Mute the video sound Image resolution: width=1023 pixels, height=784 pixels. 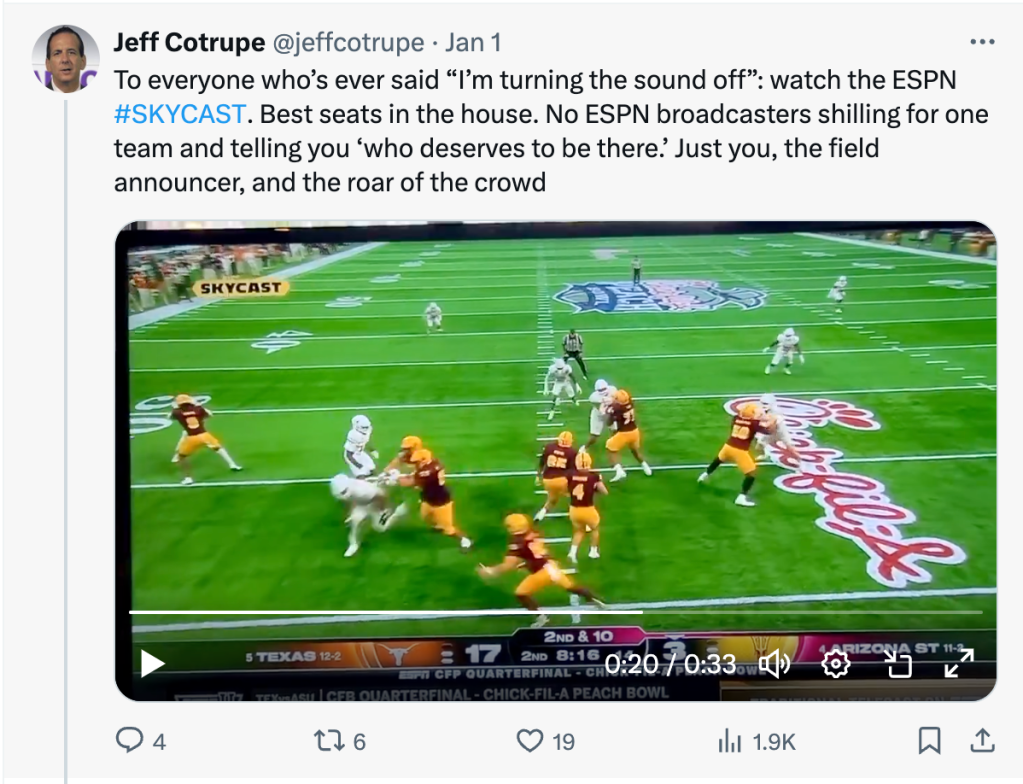tap(775, 664)
